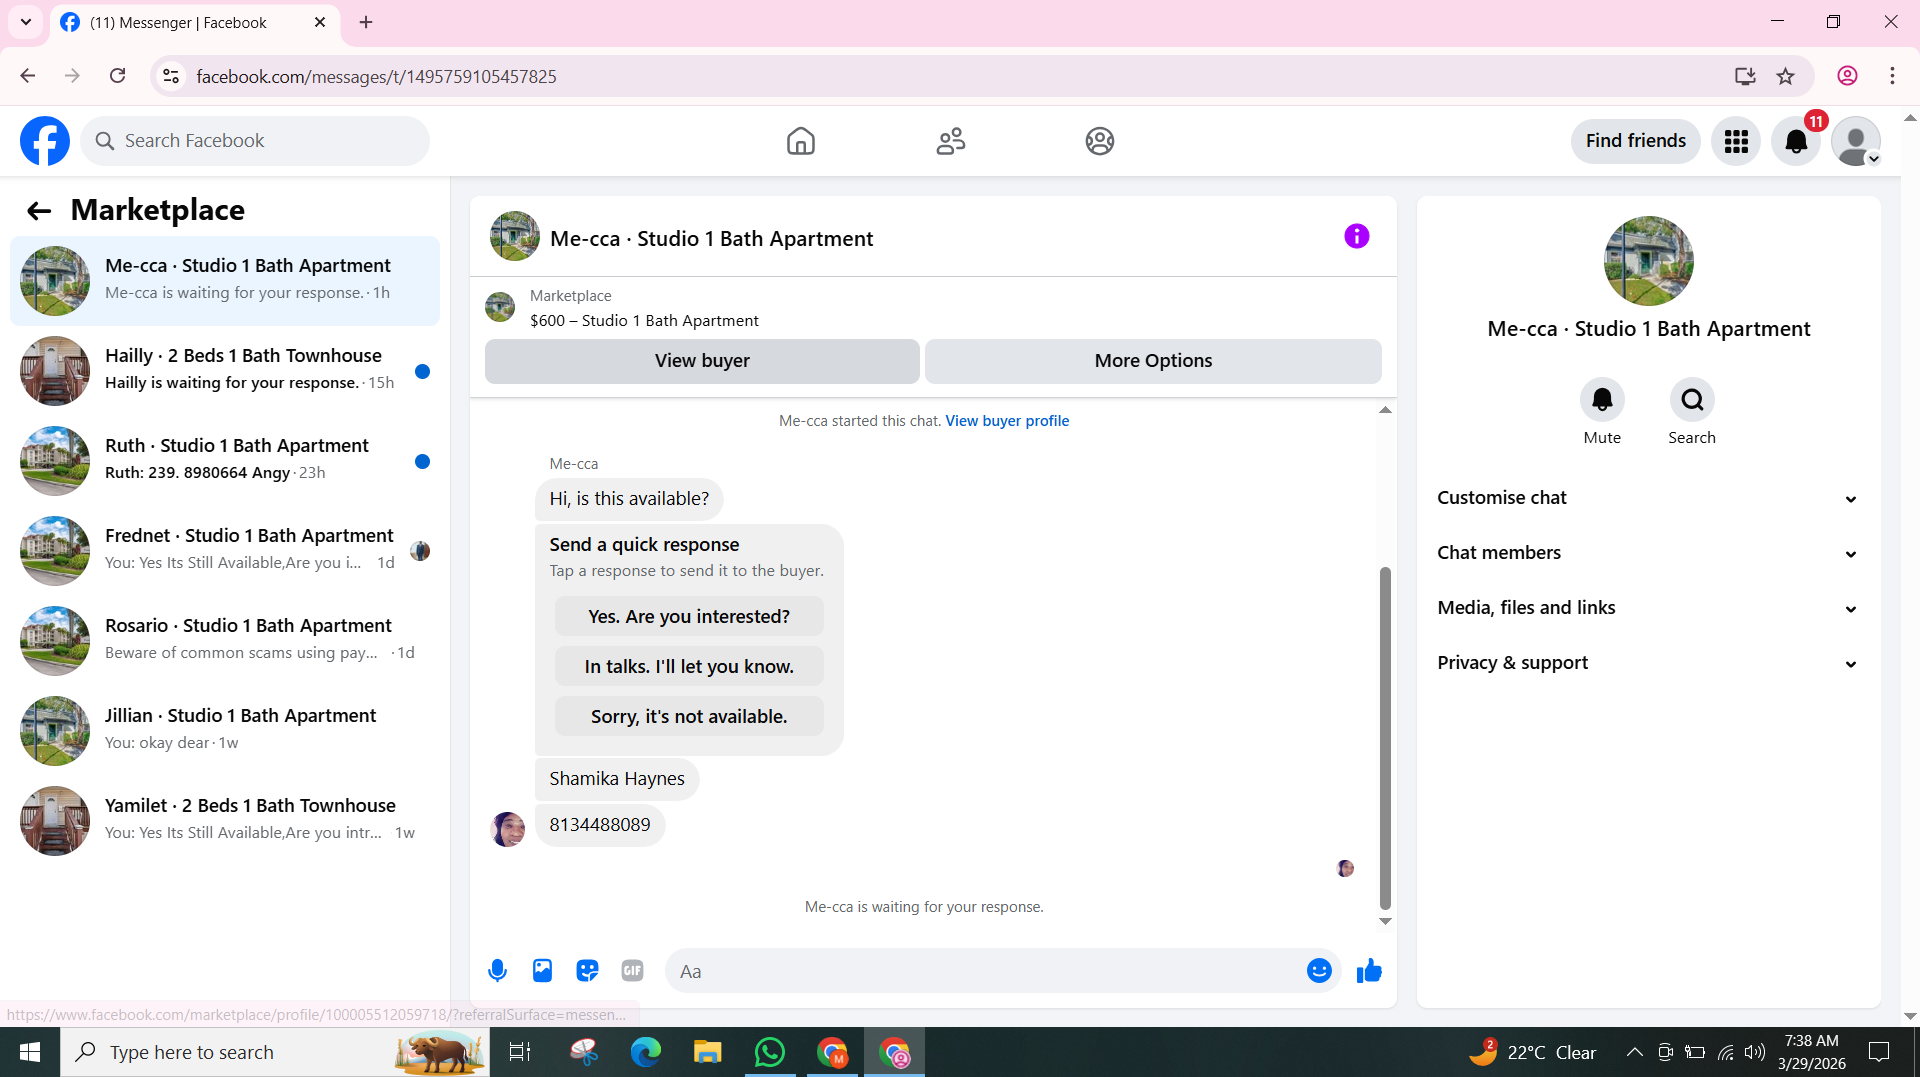Select the message "8134488089"
The width and height of the screenshot is (1920, 1077).
tap(599, 825)
